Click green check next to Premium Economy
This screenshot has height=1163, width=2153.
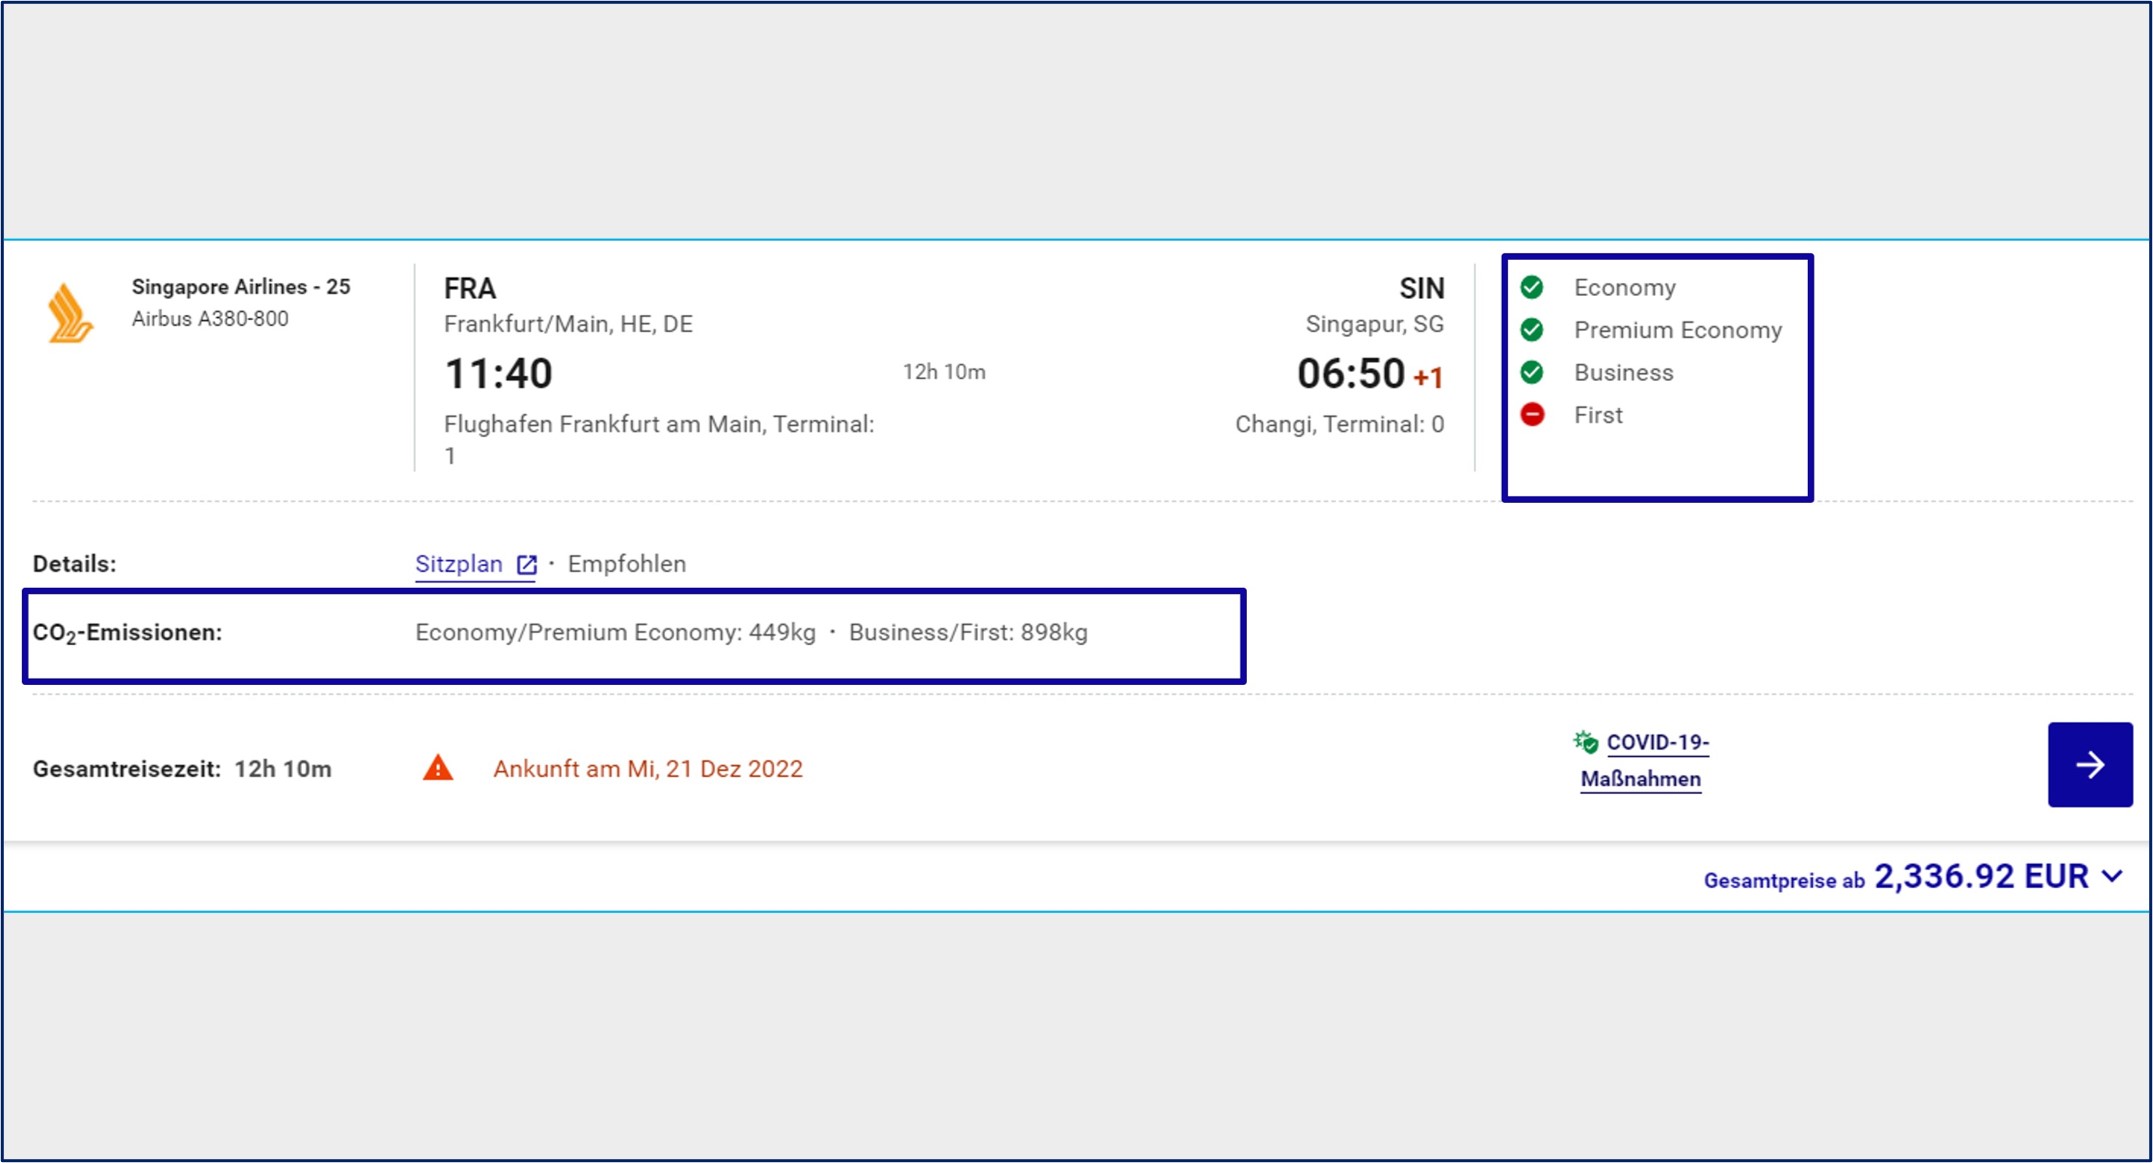pos(1532,330)
